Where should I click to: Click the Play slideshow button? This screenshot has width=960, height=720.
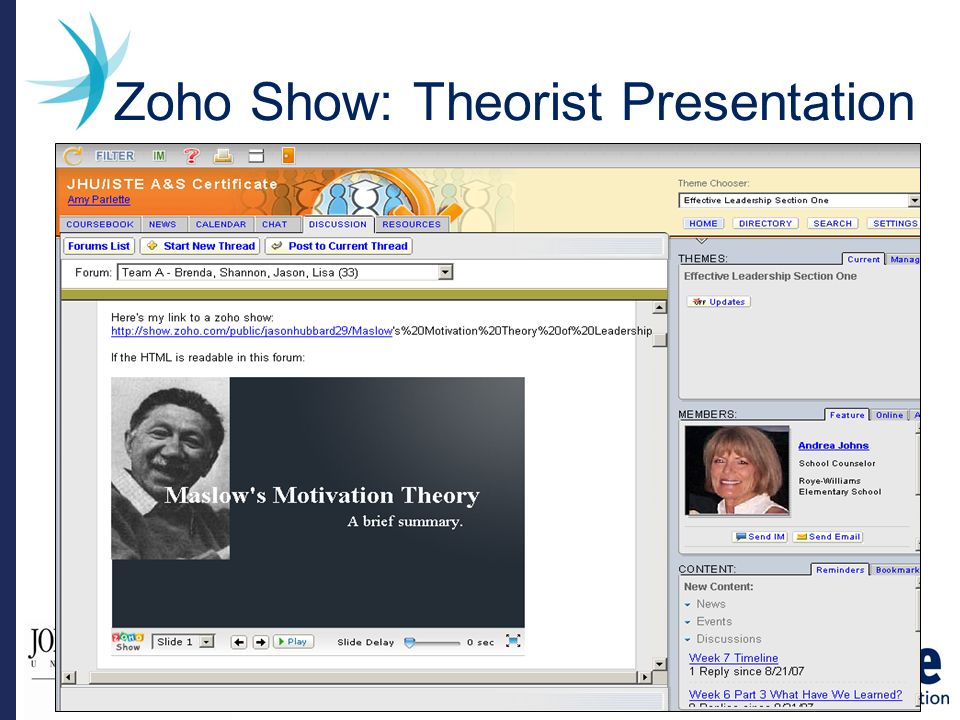293,642
